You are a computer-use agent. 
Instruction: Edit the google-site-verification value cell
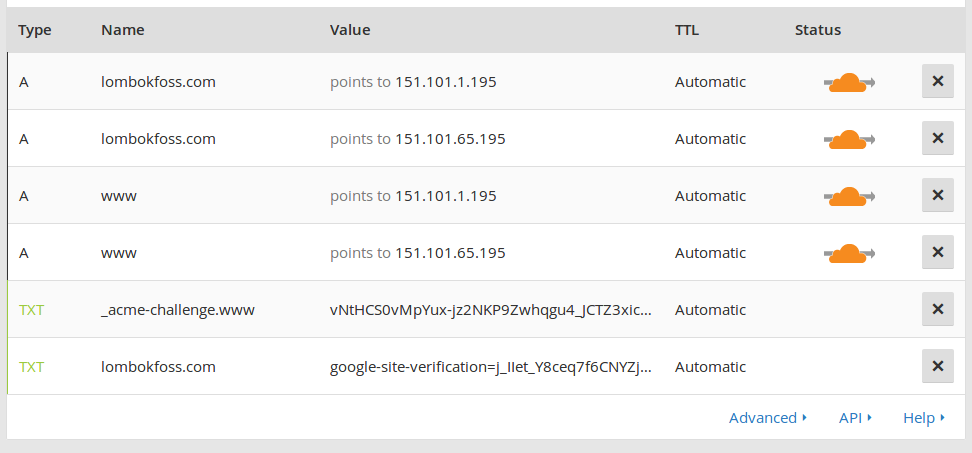pos(491,367)
